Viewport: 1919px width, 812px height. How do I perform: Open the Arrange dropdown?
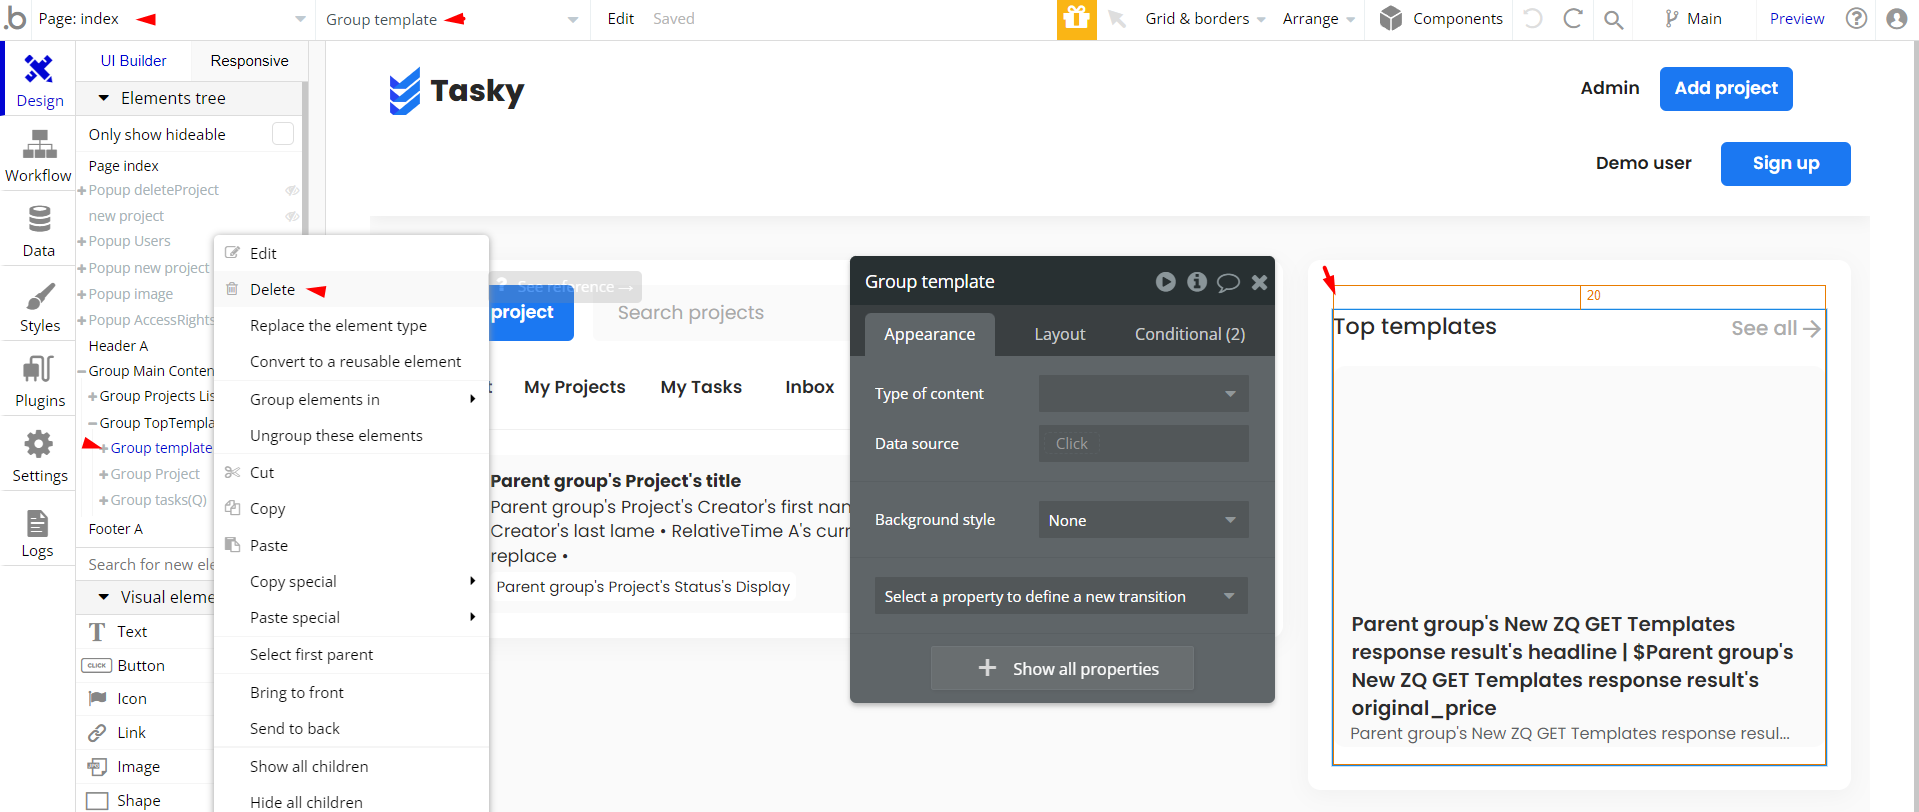point(1318,18)
